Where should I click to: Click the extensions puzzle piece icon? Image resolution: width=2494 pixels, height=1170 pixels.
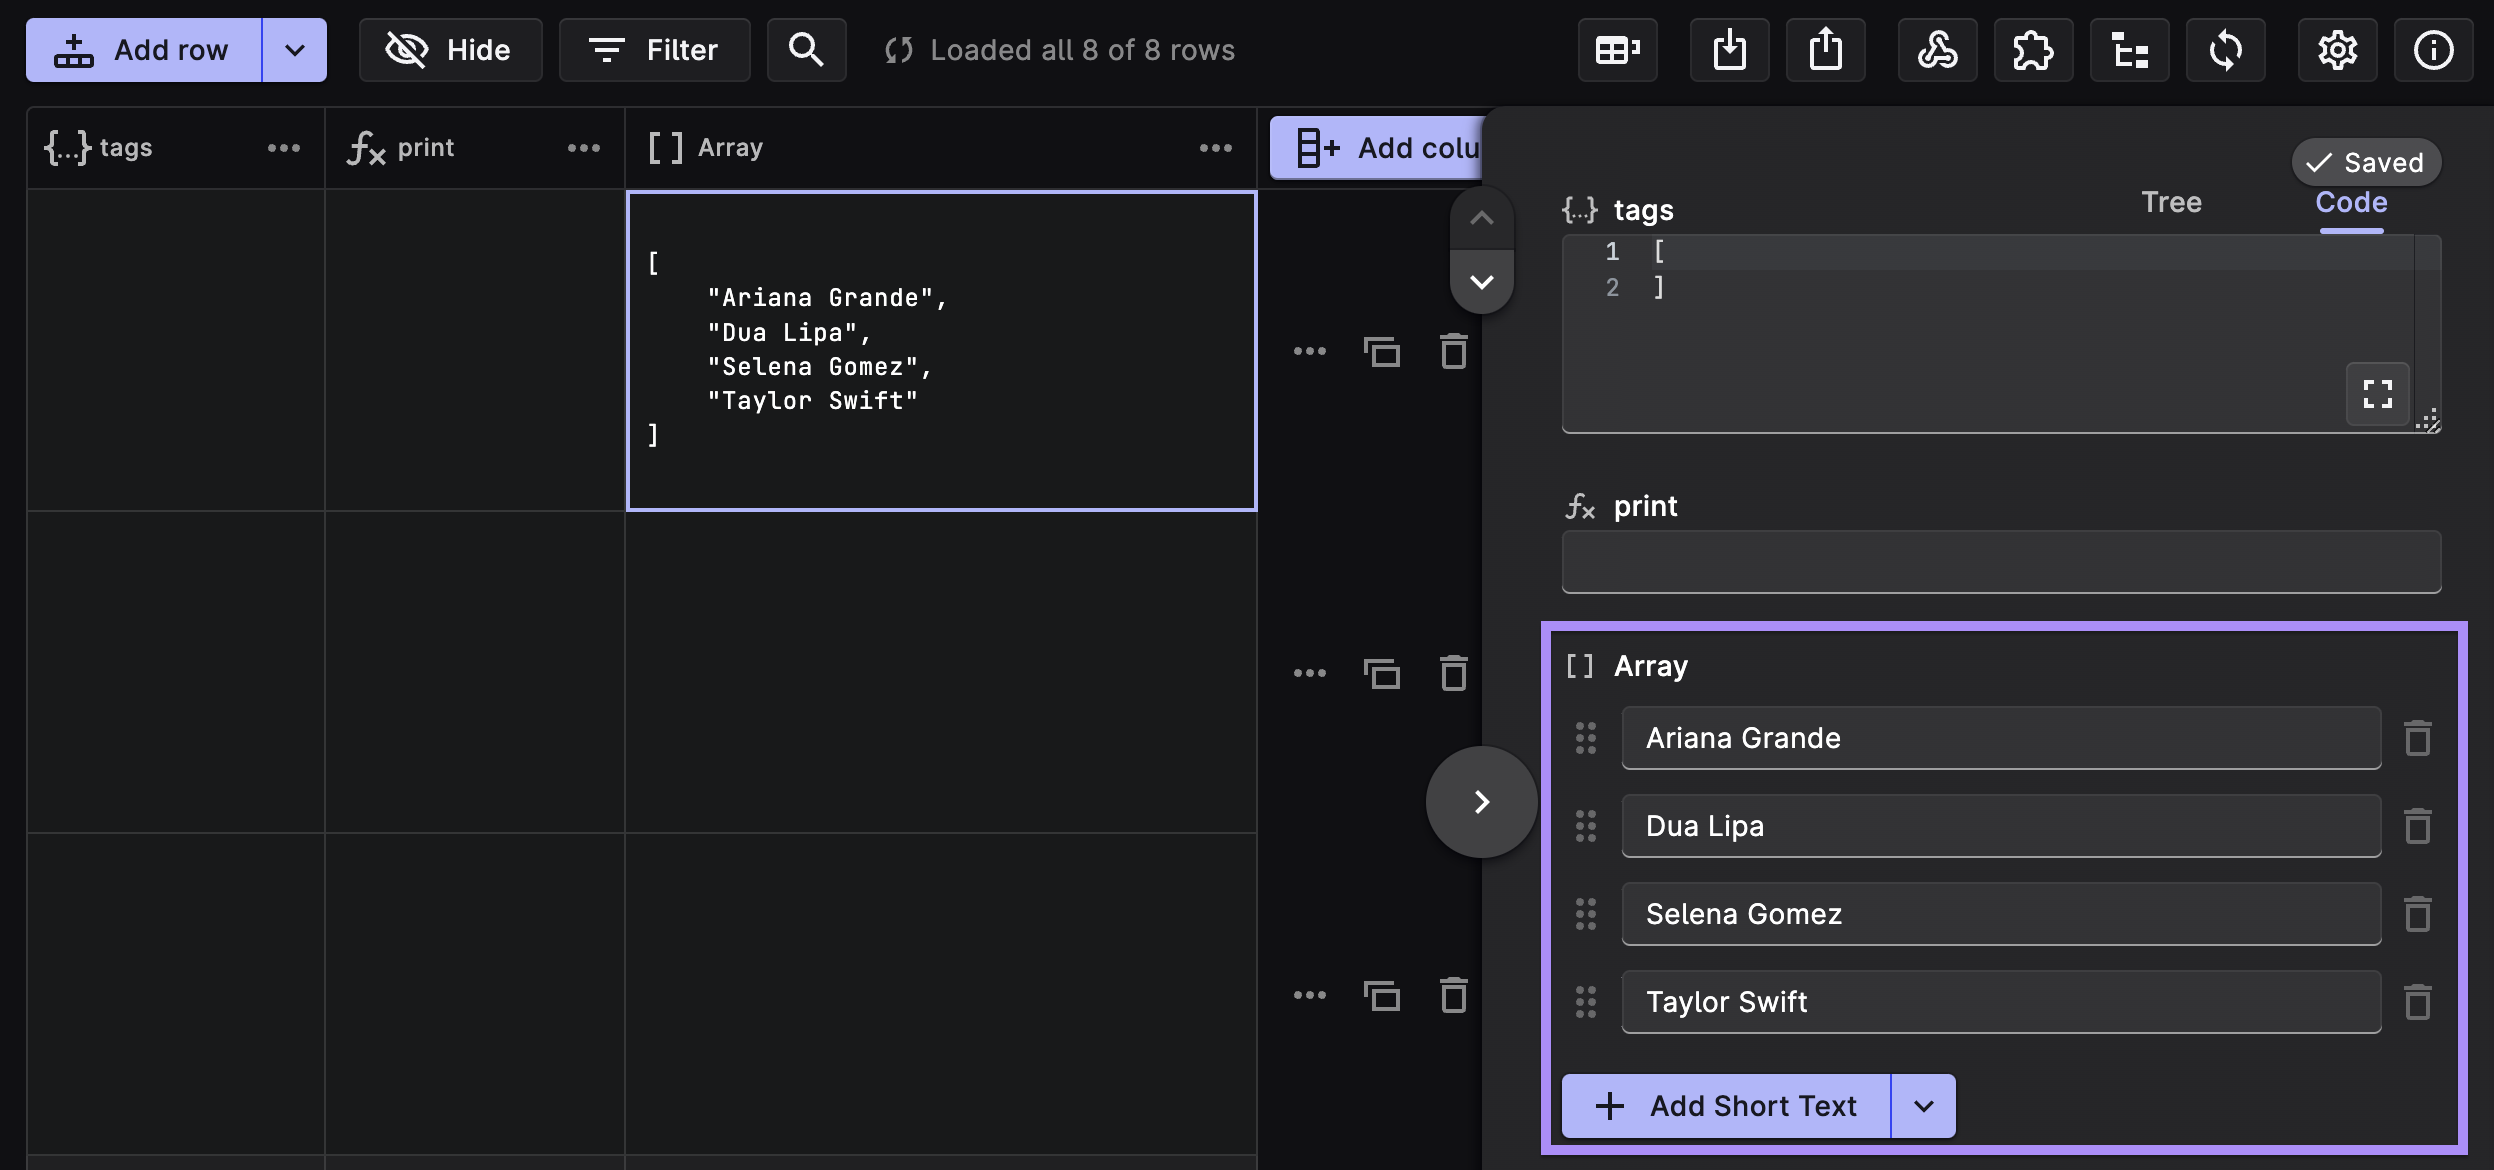2033,50
